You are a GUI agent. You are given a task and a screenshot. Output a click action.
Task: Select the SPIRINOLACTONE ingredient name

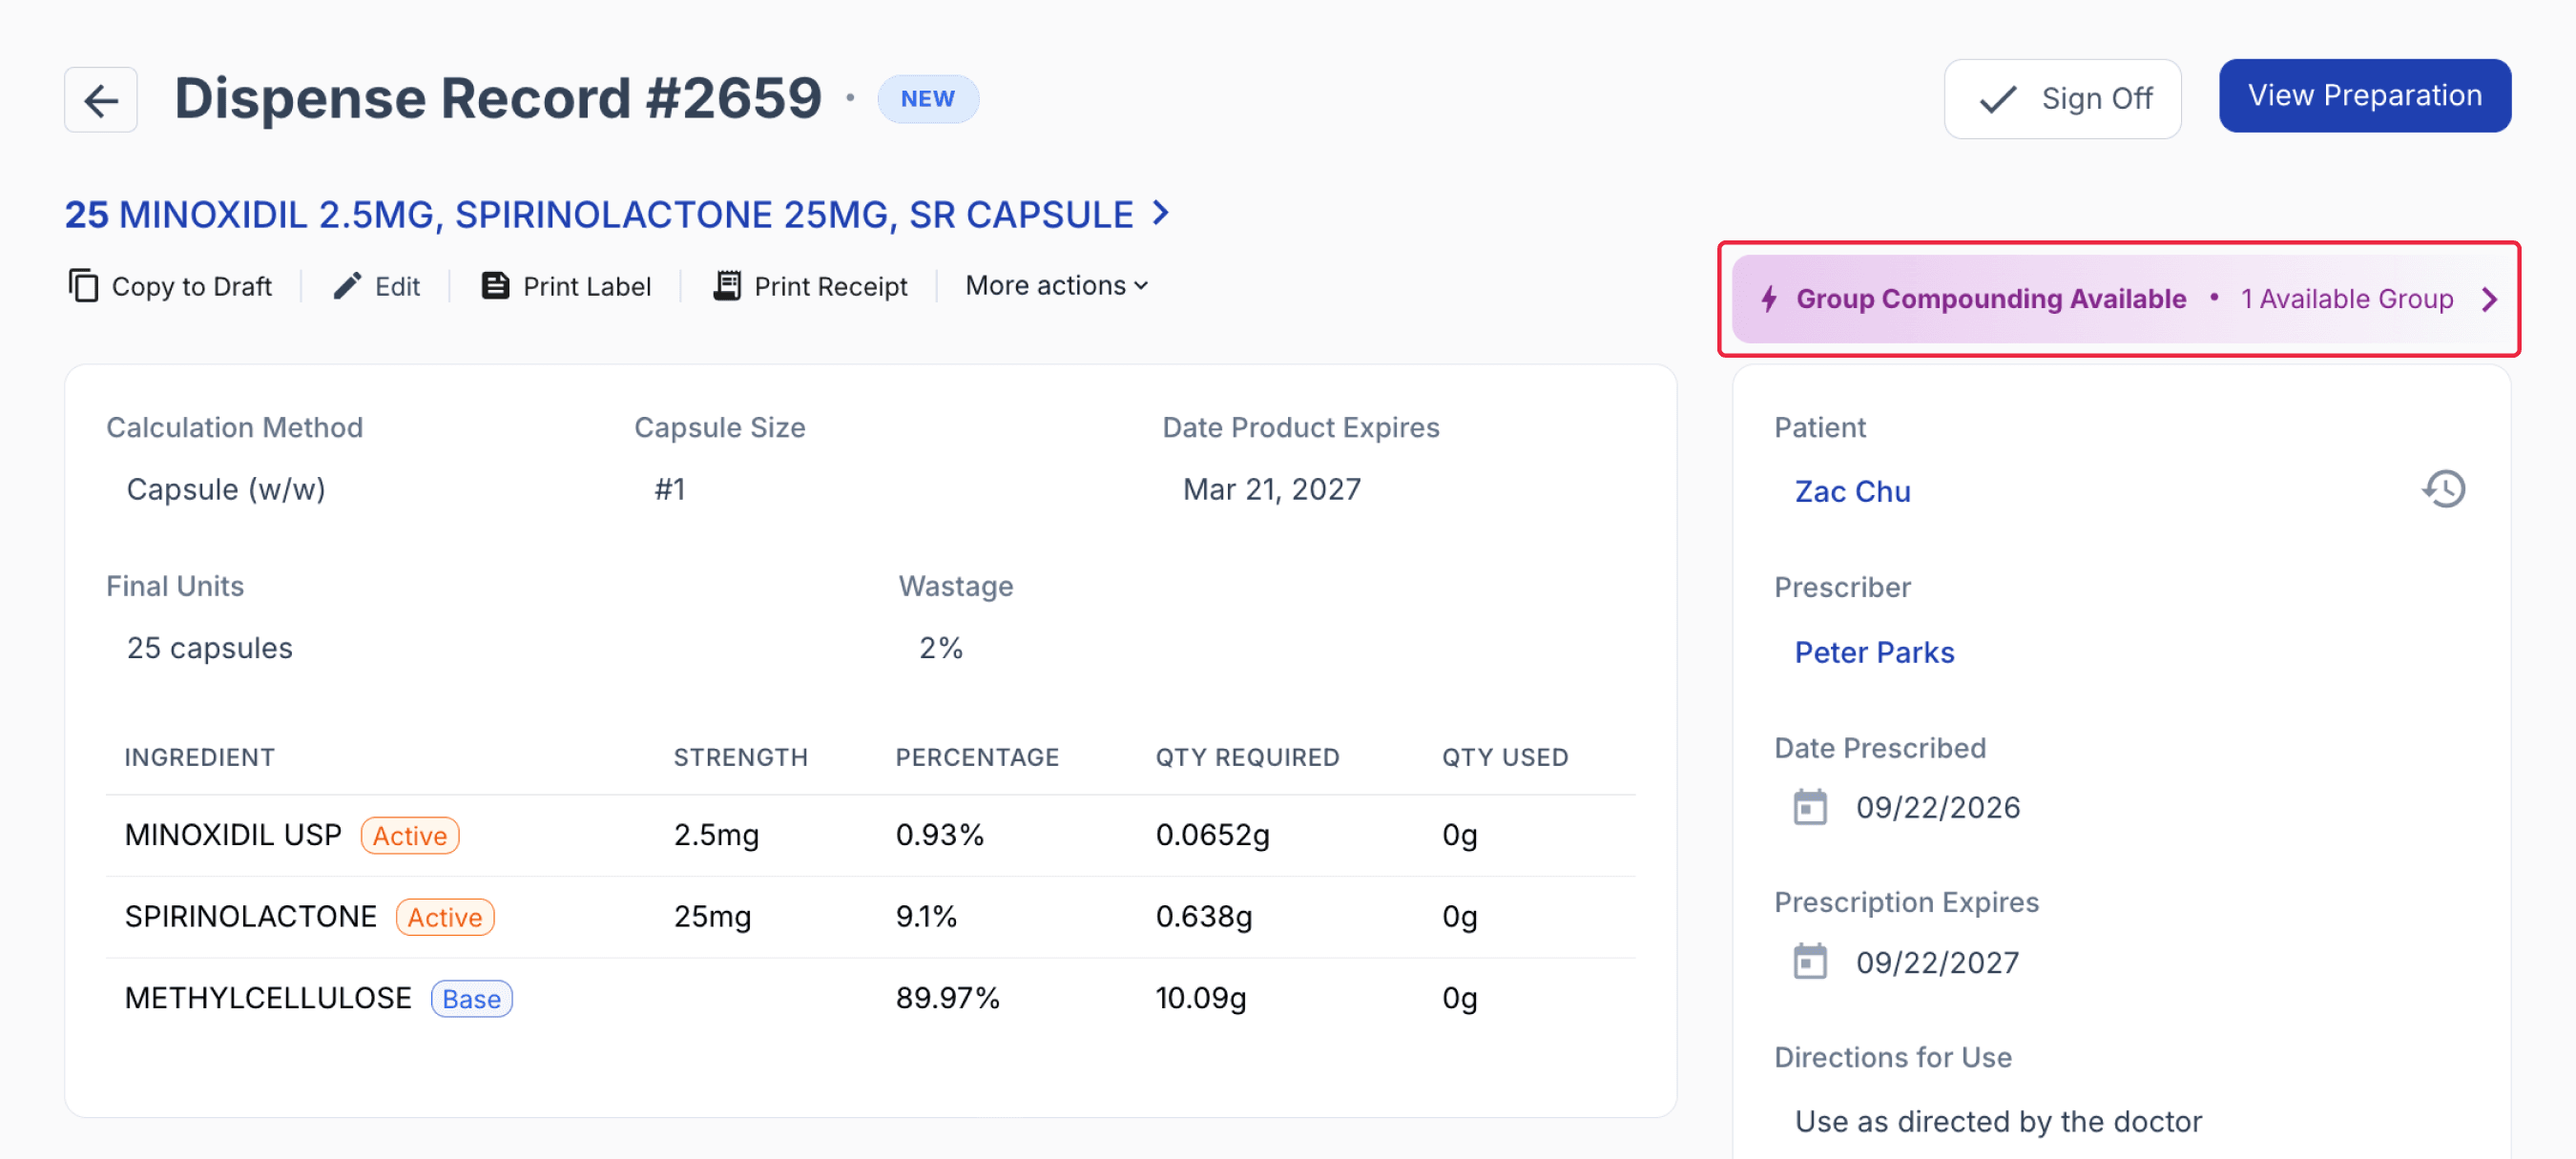[251, 917]
